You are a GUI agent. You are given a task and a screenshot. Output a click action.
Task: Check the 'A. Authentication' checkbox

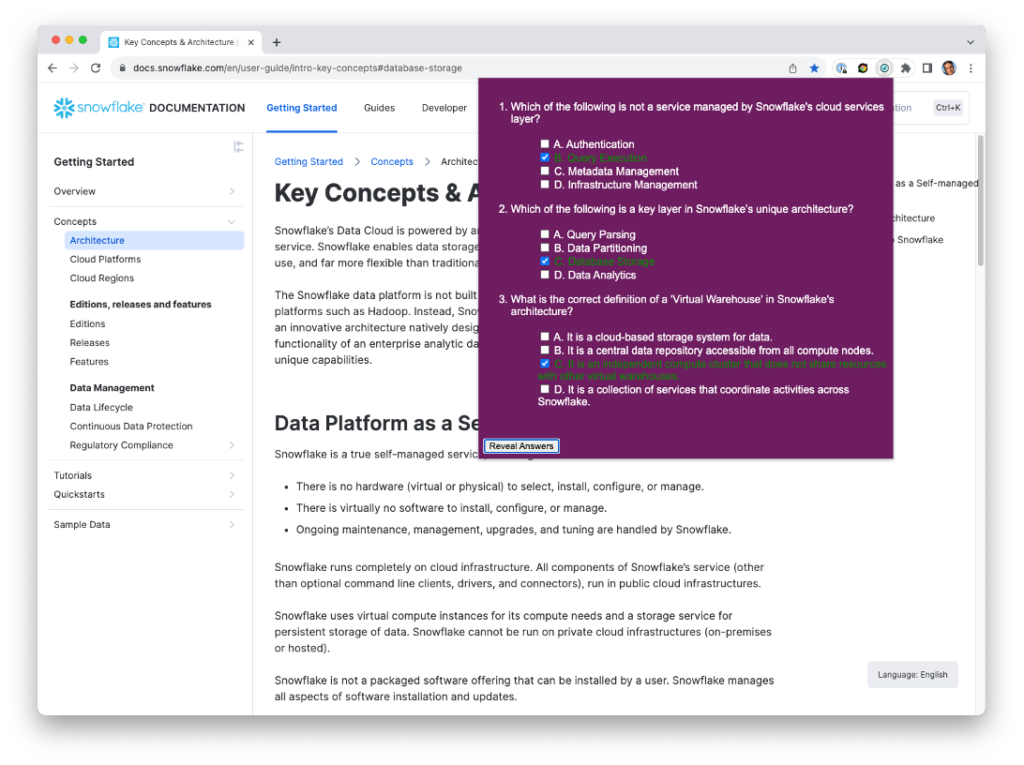point(545,144)
